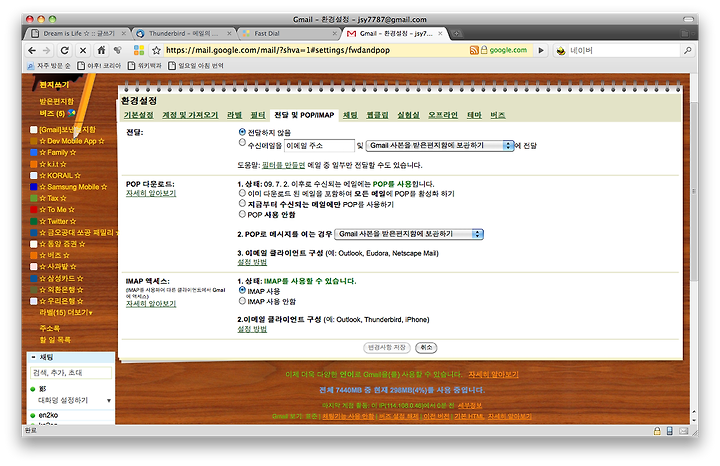Enable POP for all mail radio option
This screenshot has width=720, height=466.
242,193
